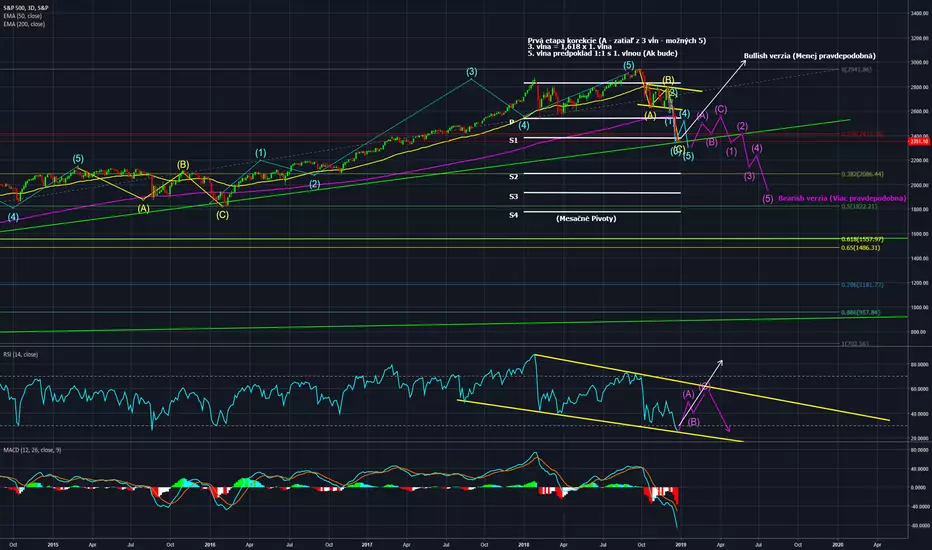Click the Fibonacci 0.5(1822.21) level label
Viewport: 932px width, 550px height.
[859, 206]
